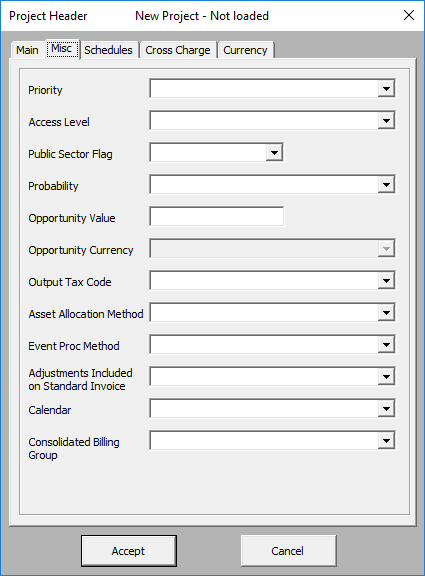The image size is (425, 576).
Task: Expand the Consolidated Billing Group dropdown
Action: (386, 440)
